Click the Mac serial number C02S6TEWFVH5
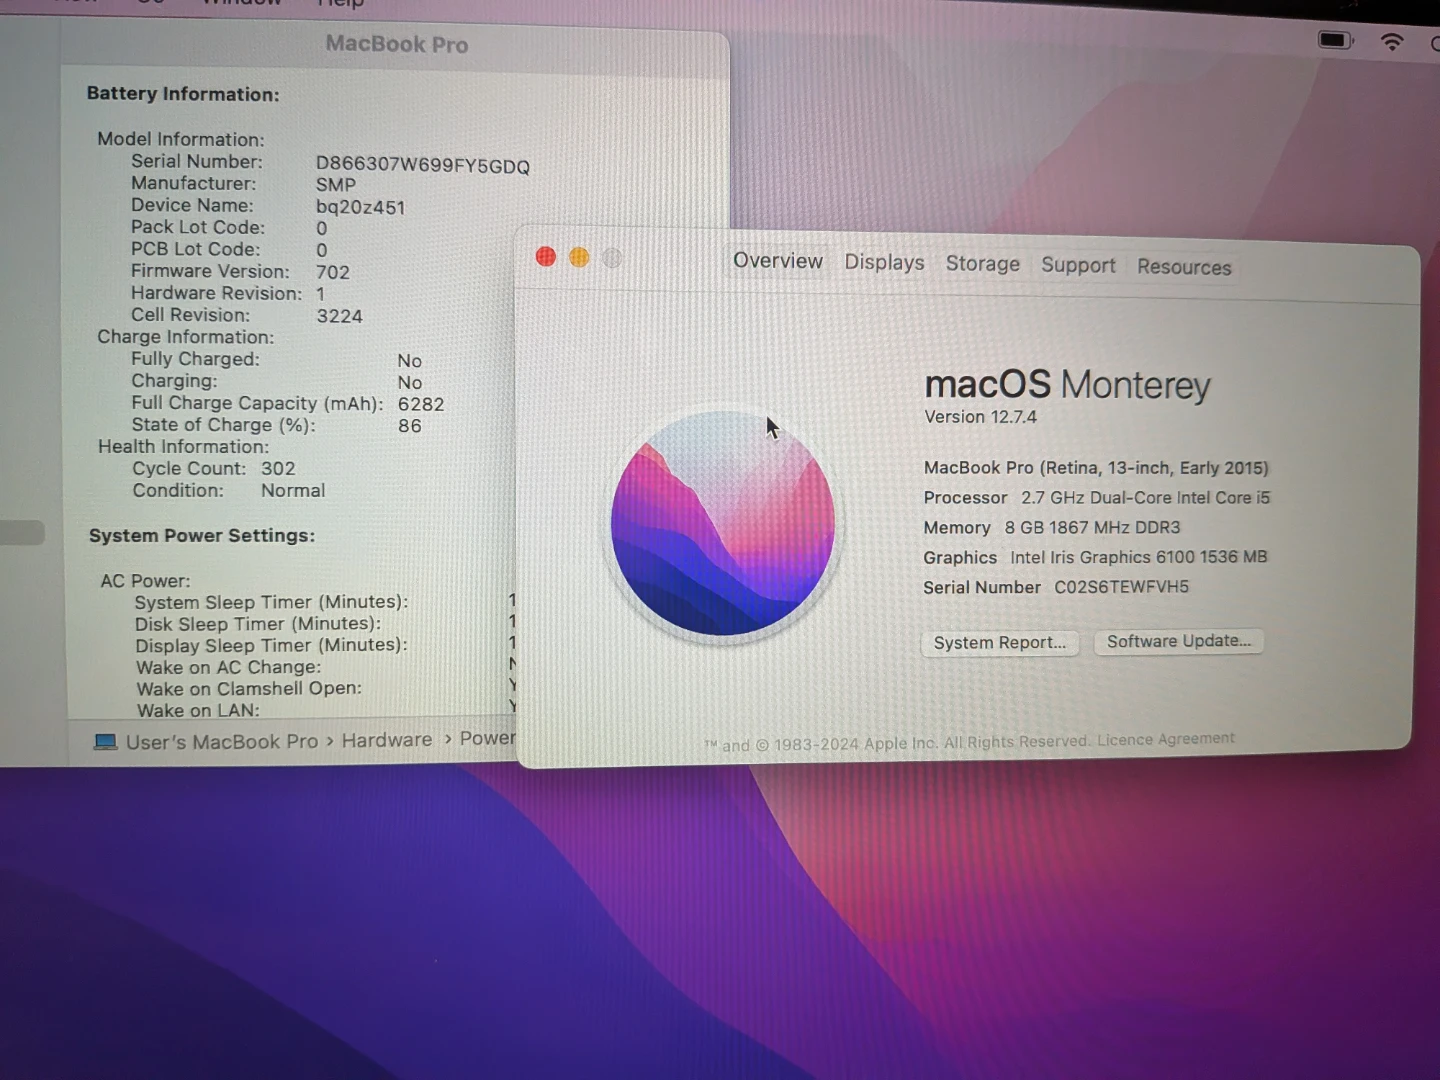 coord(1121,587)
